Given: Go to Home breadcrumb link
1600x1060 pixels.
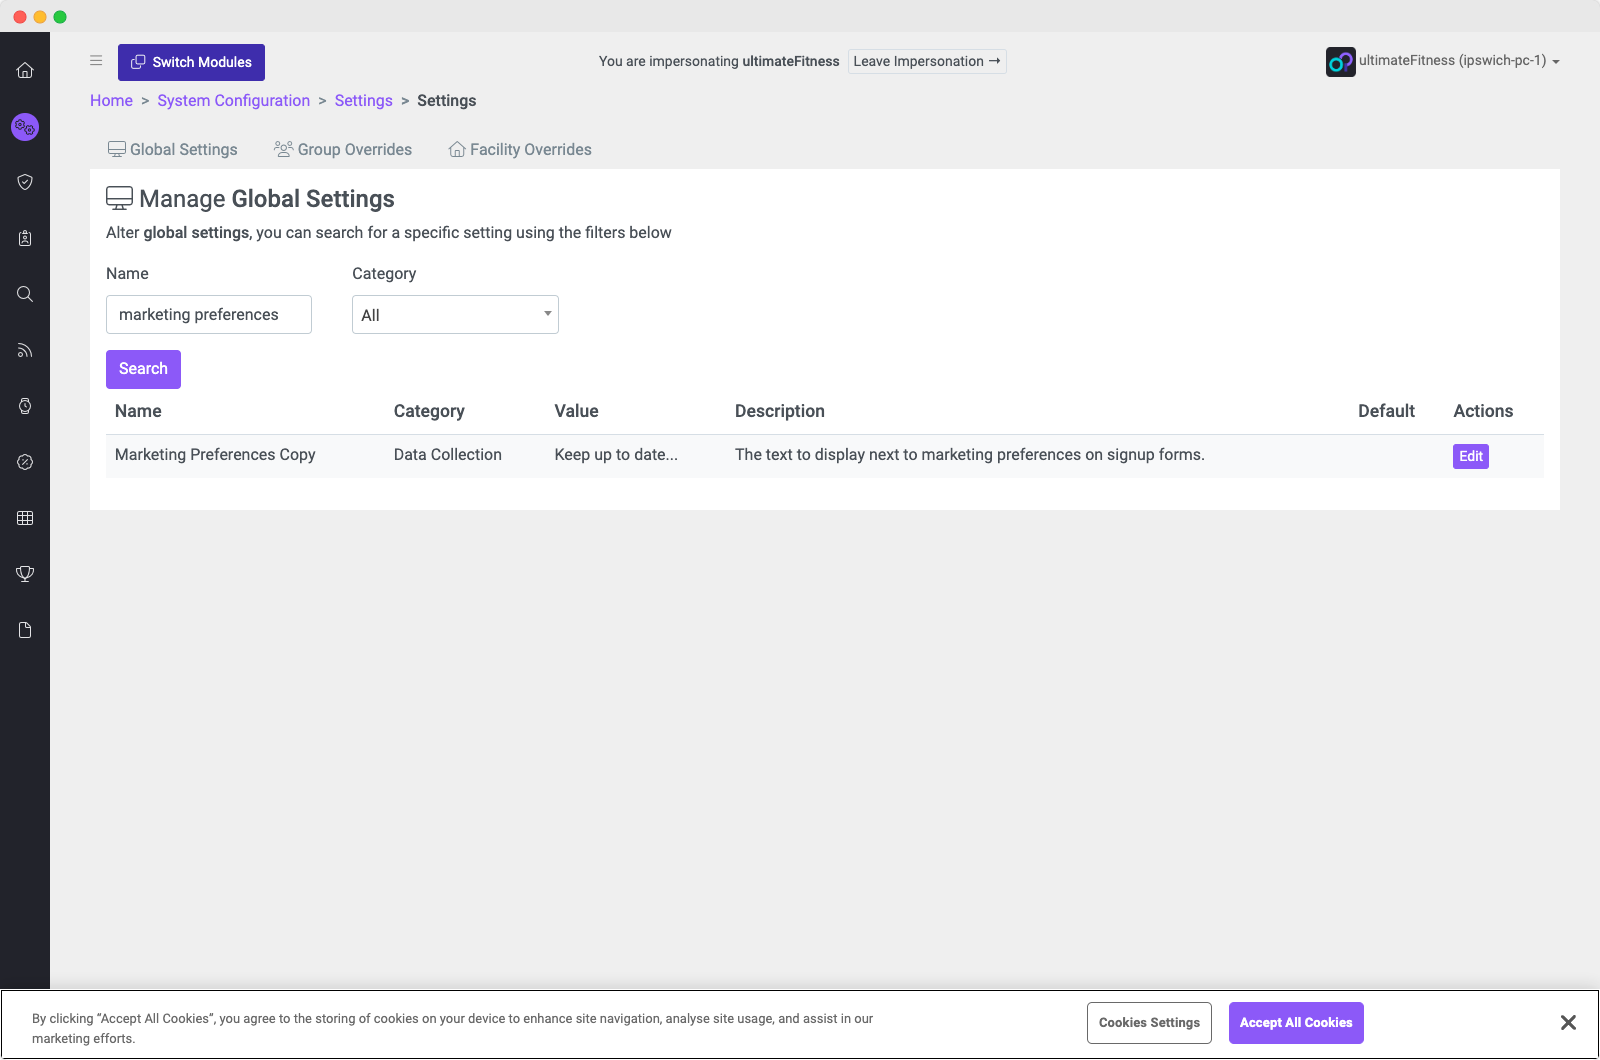Looking at the screenshot, I should point(111,100).
